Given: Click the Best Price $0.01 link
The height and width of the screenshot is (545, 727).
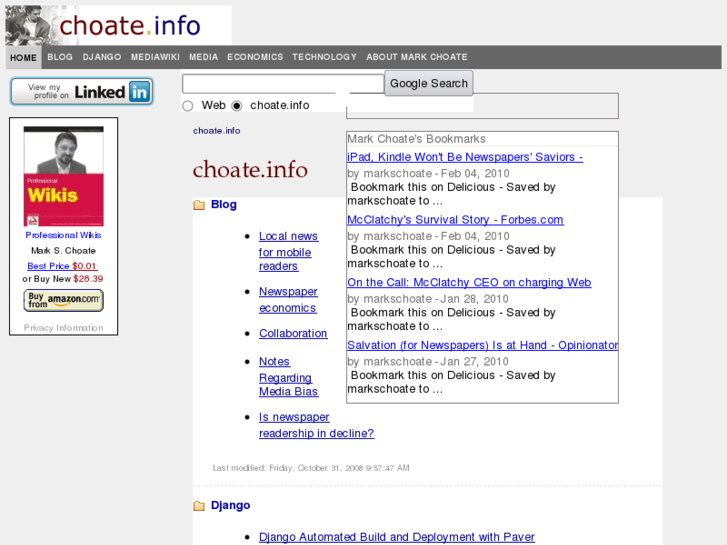Looking at the screenshot, I should (62, 266).
